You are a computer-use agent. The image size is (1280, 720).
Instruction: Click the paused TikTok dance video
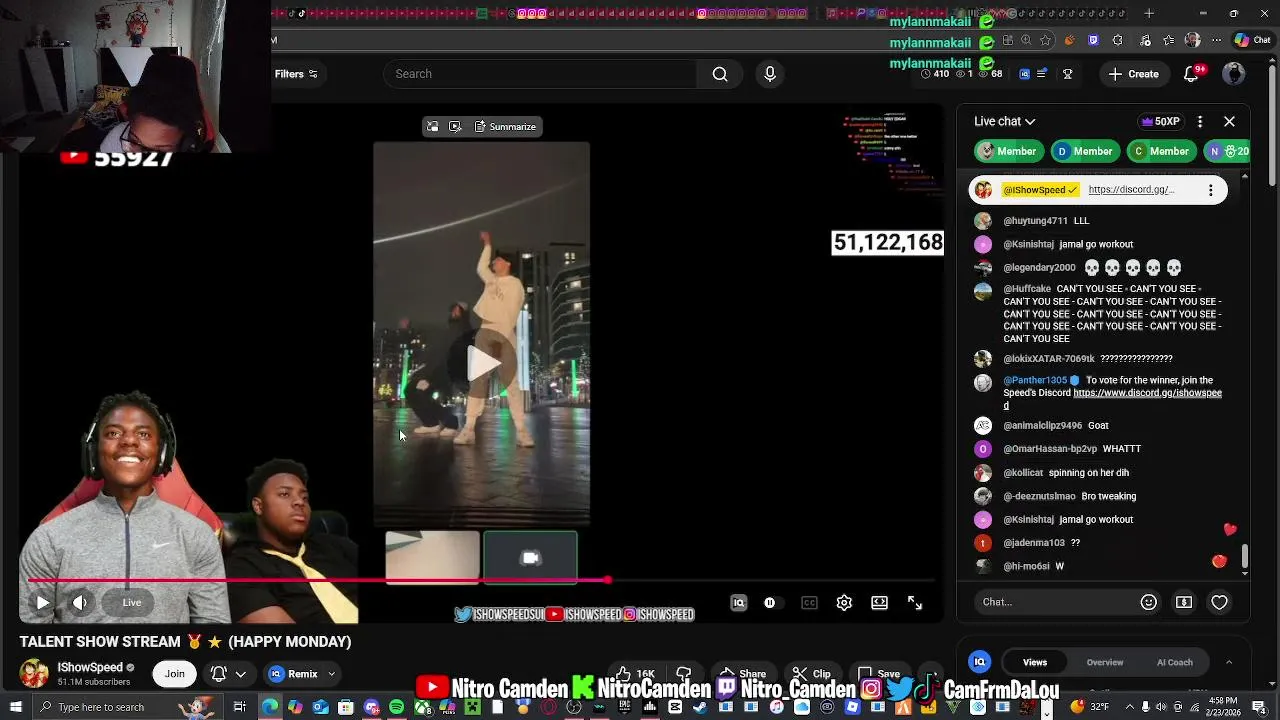pos(482,333)
